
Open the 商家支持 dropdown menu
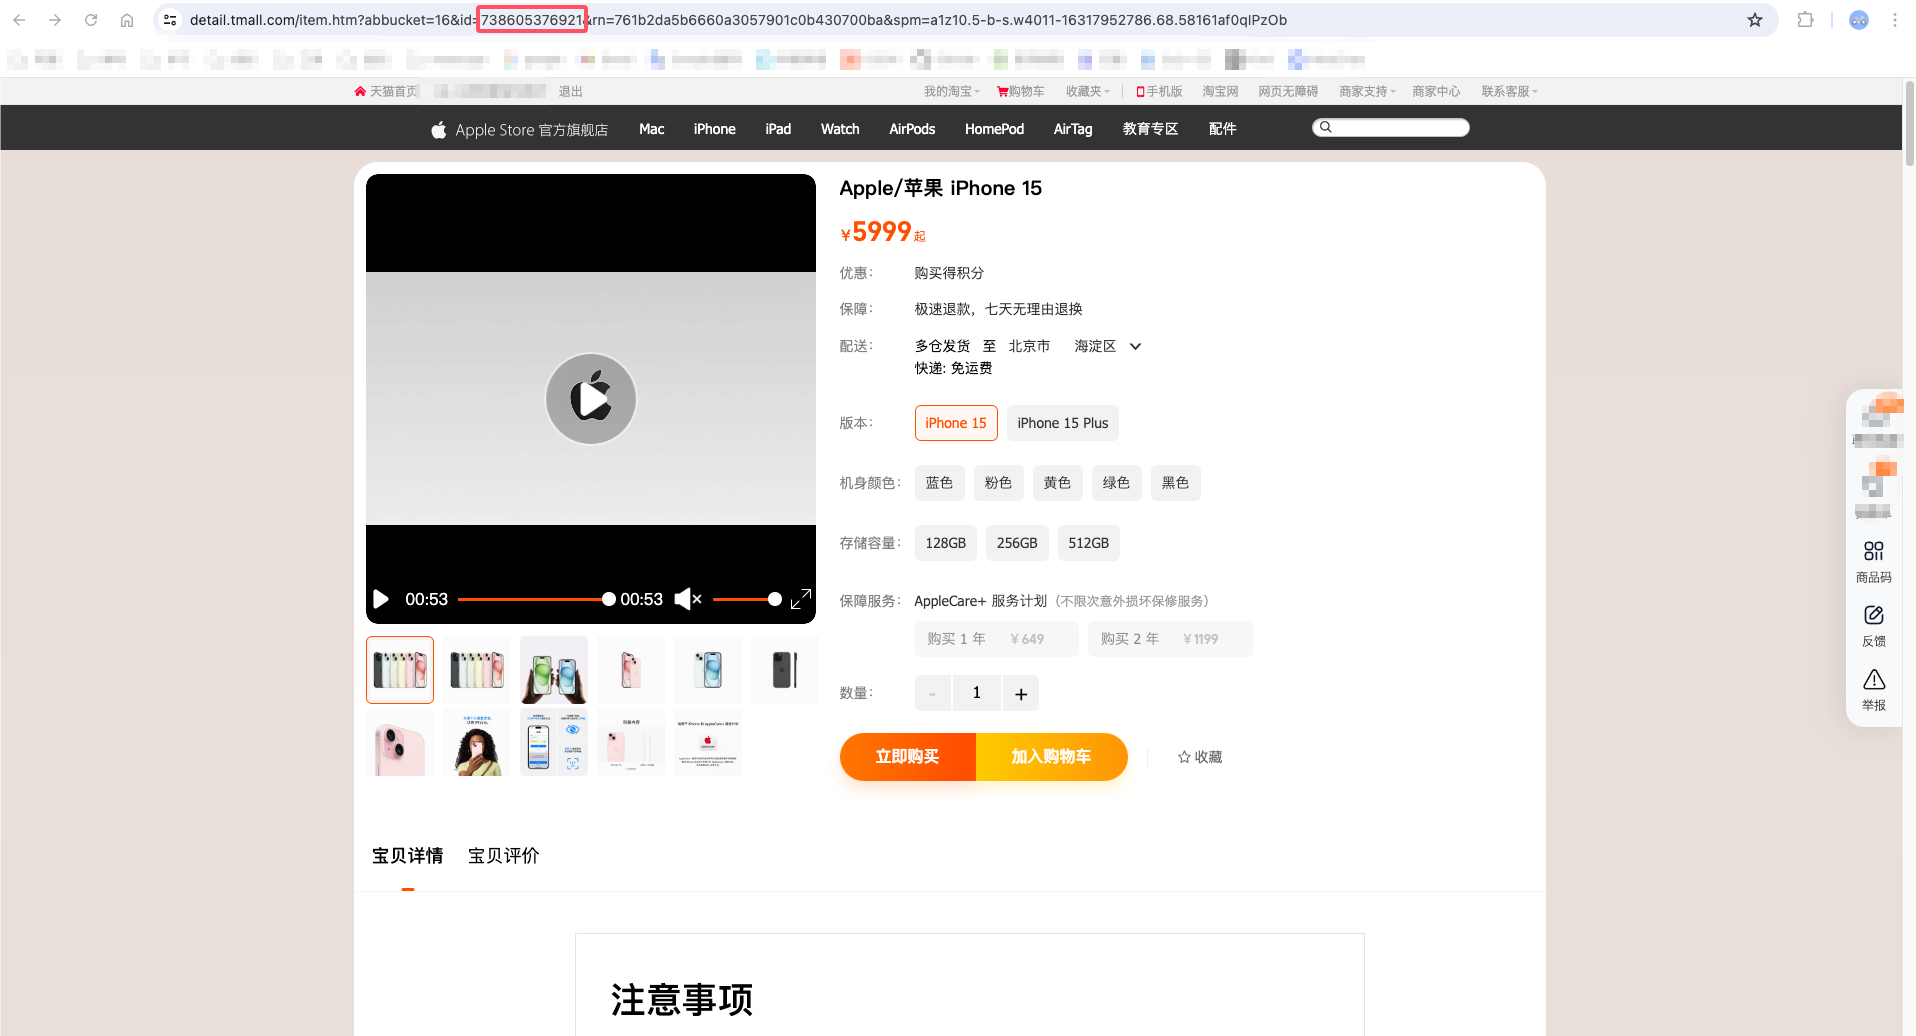coord(1367,91)
